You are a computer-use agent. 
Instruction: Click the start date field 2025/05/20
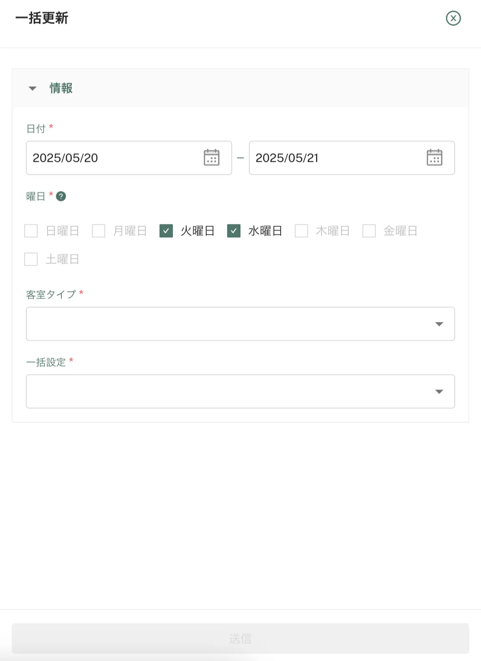(129, 158)
